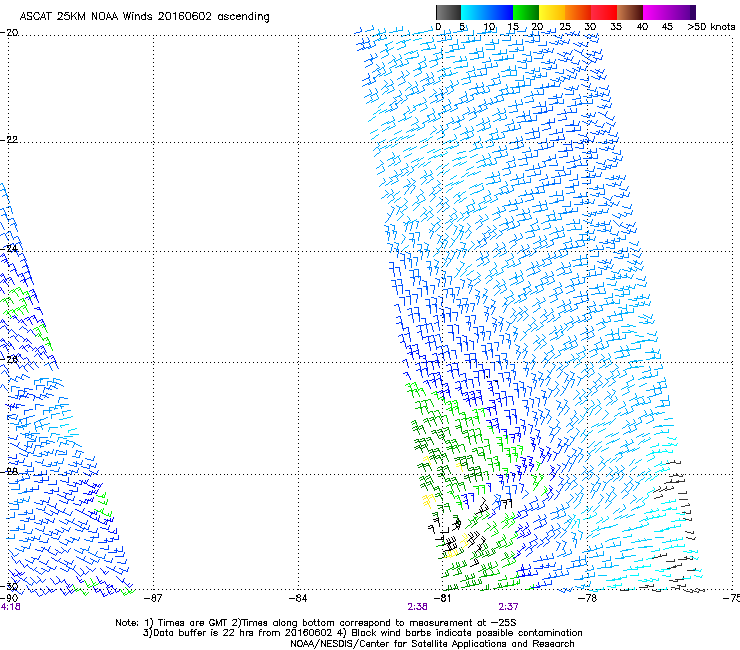Click the yellow 20–25 knots color segment
The width and height of the screenshot is (740, 650).
tap(552, 12)
